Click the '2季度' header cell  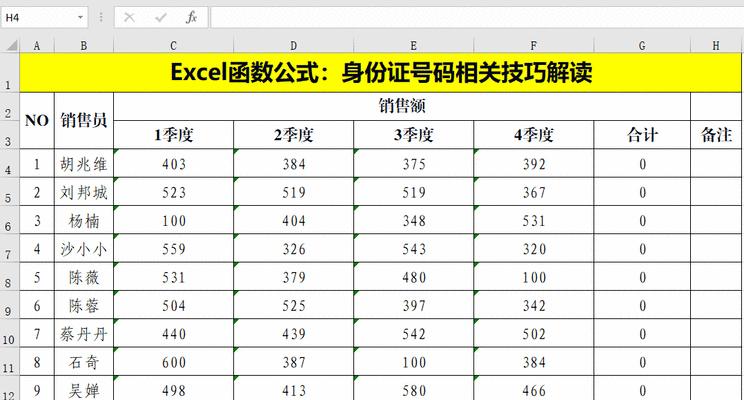coord(293,135)
